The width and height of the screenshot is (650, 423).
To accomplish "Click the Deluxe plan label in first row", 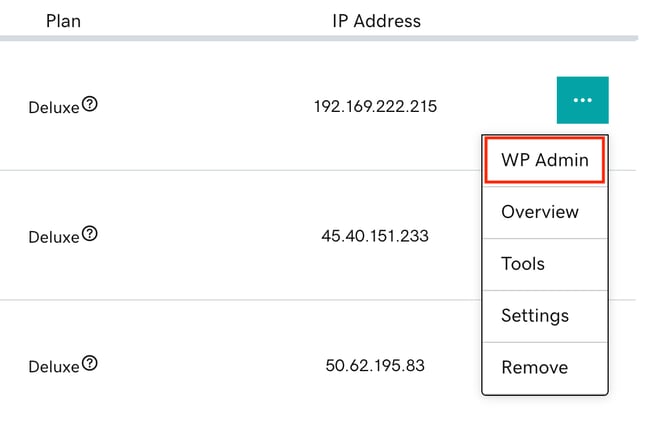I will pos(53,106).
